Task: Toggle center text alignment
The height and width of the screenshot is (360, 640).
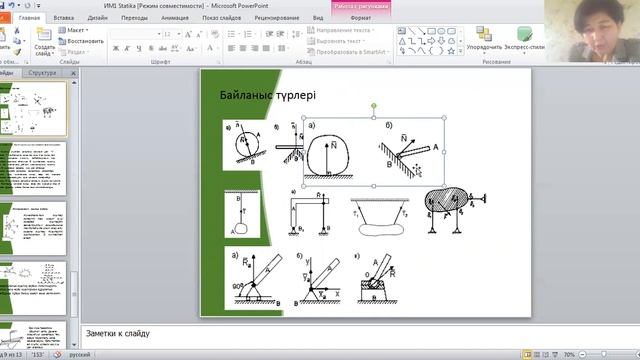Action: click(243, 49)
